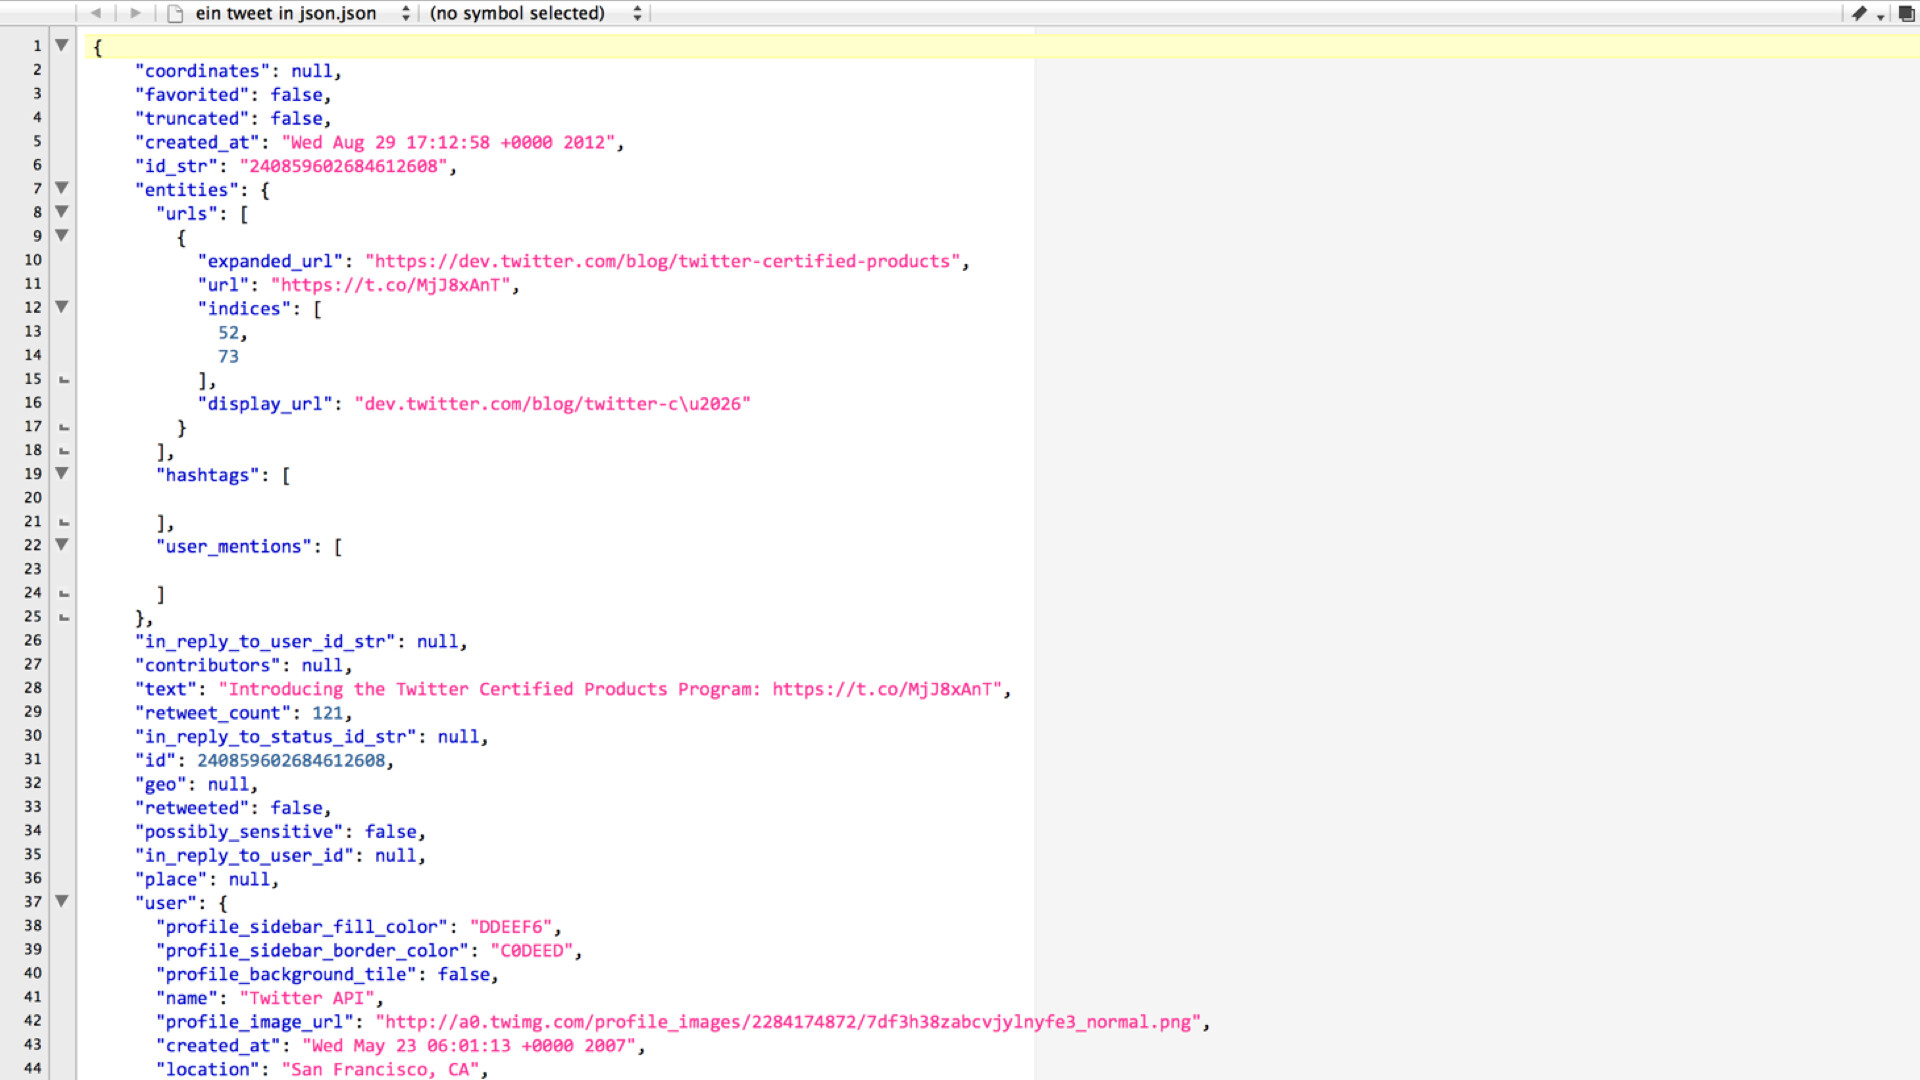Go forward with the next-document arrow
Screen dimensions: 1920x1080
coord(136,13)
